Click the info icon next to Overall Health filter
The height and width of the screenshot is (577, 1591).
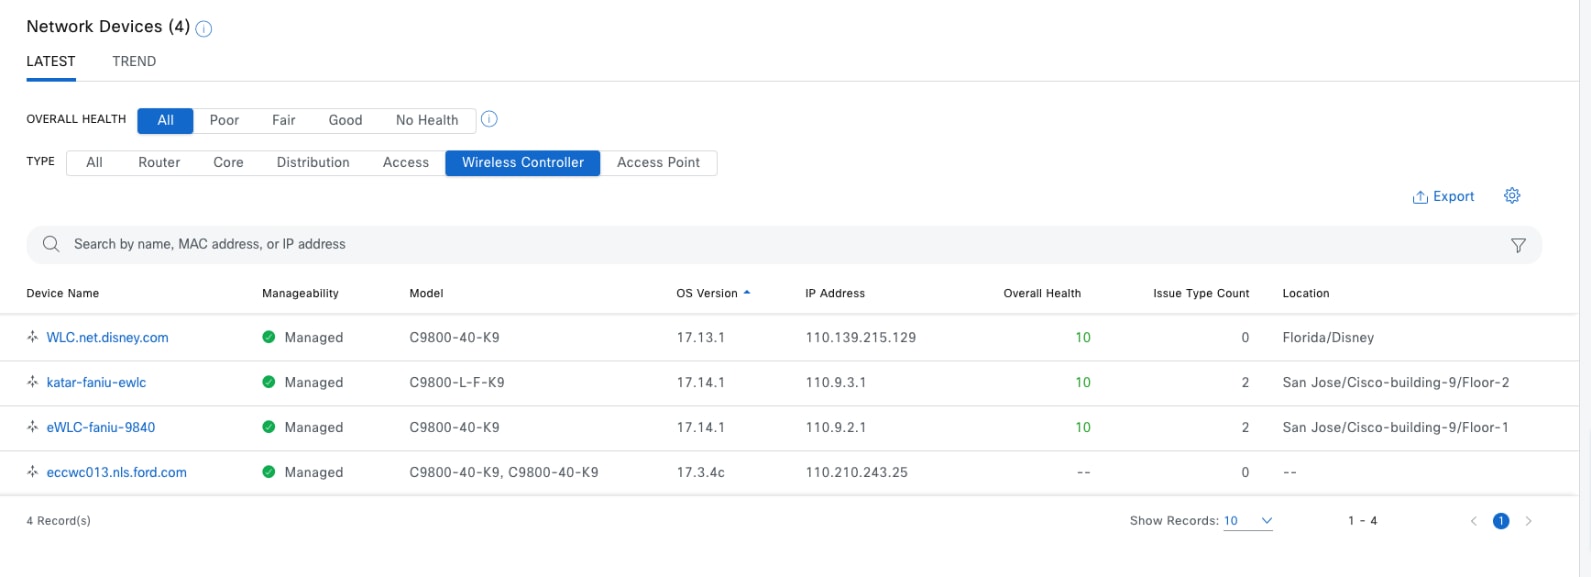pos(489,119)
